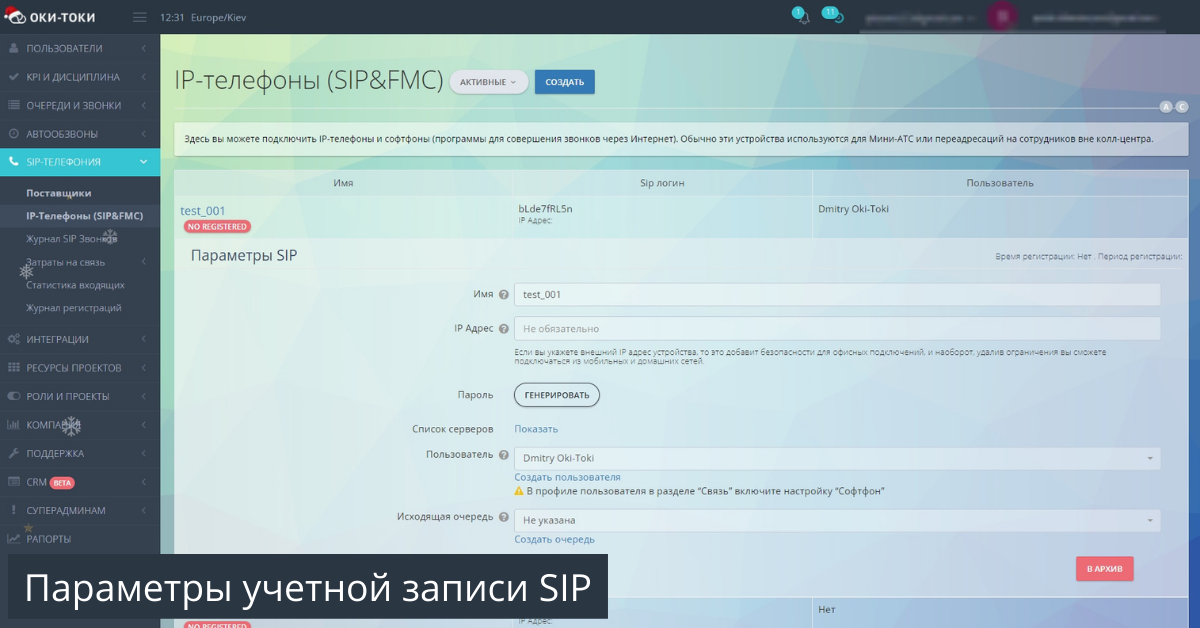Viewport: 1200px width, 628px height.
Task: Click the КОМПАНИЯ bar-chart icon
Action: pyautogui.click(x=14, y=424)
